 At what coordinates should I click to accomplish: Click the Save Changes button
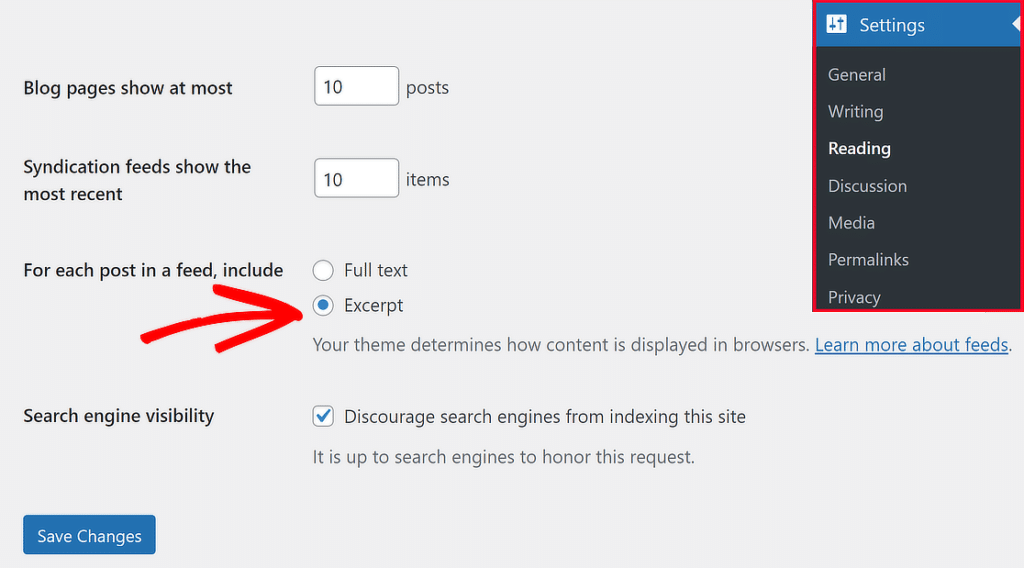[x=89, y=536]
